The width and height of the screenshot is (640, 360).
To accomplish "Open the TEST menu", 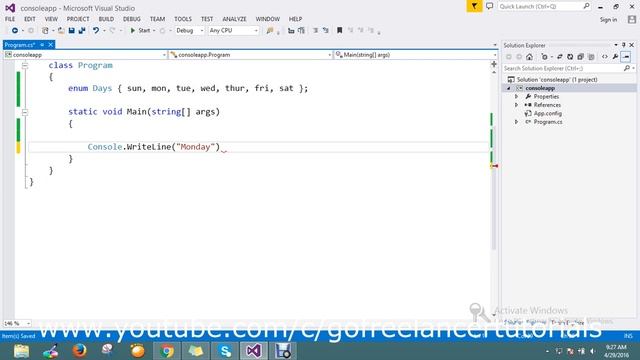I will [207, 19].
